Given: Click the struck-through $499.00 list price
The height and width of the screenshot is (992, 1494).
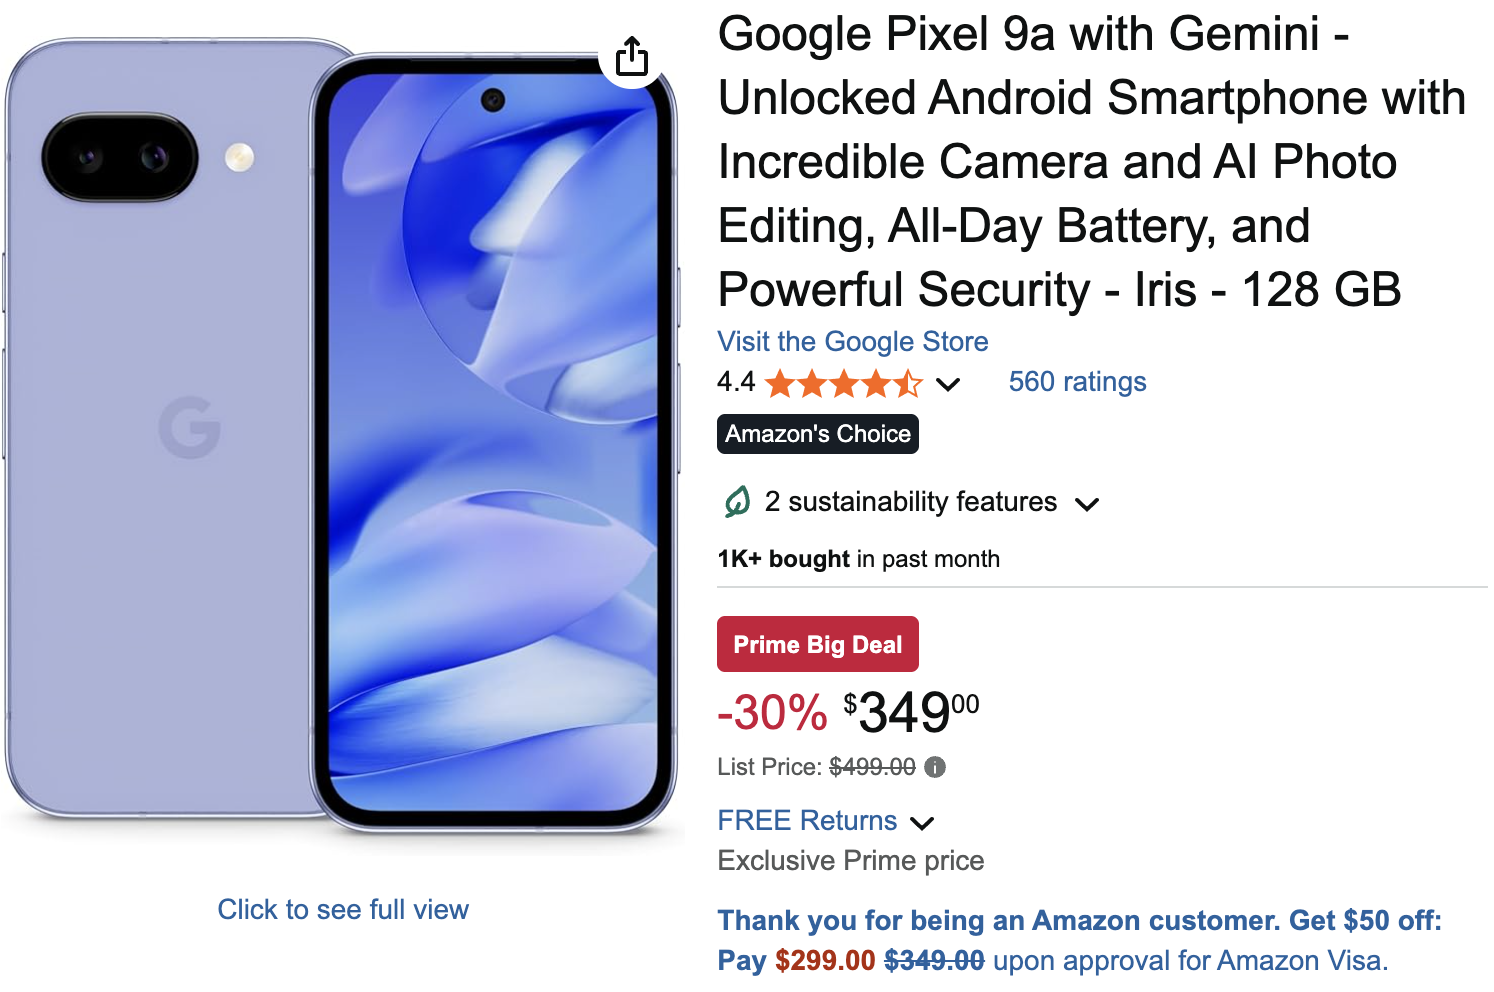Looking at the screenshot, I should 871,767.
